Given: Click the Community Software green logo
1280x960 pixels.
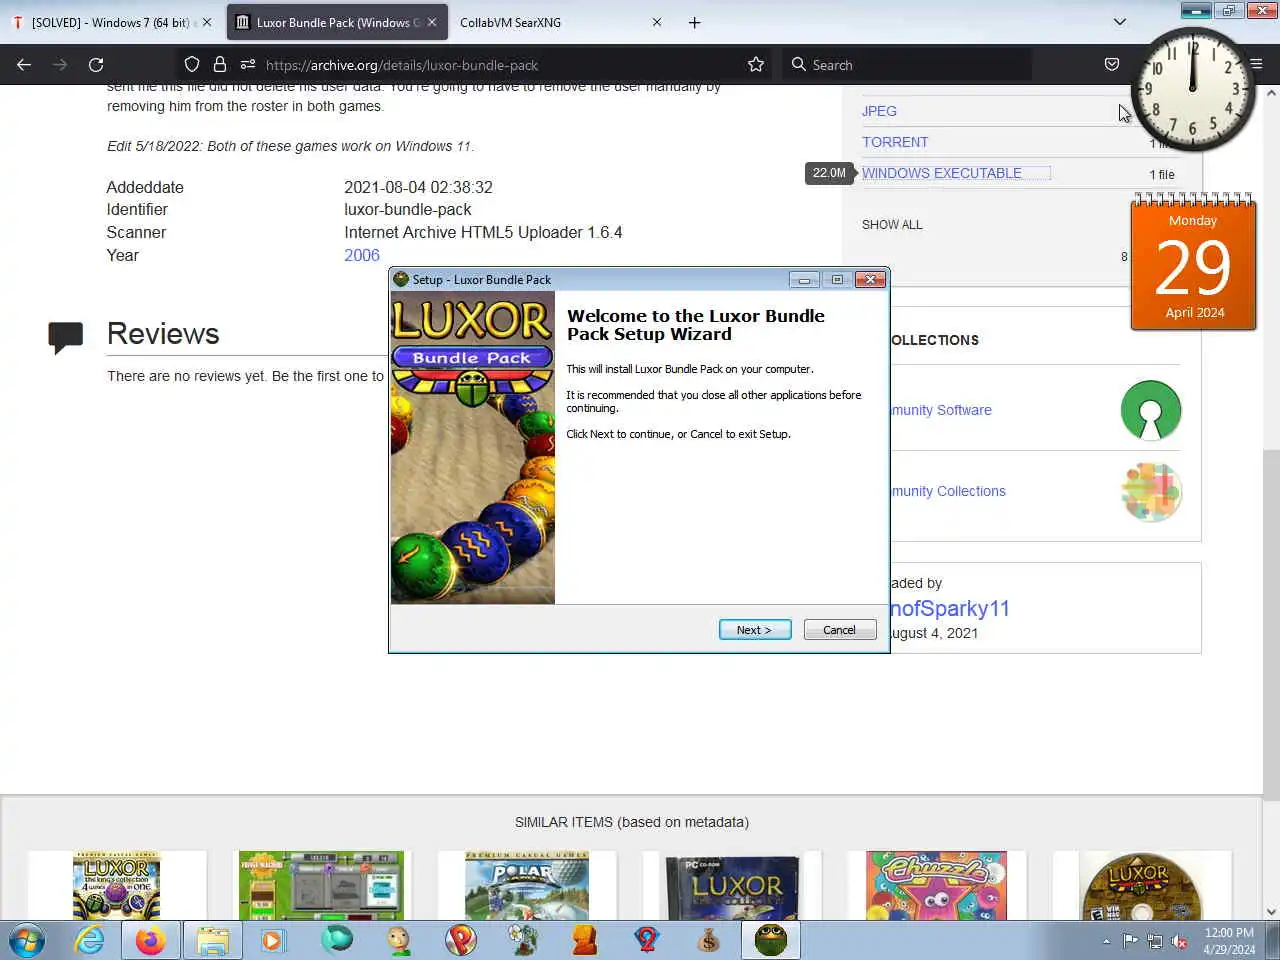Looking at the screenshot, I should [1151, 410].
